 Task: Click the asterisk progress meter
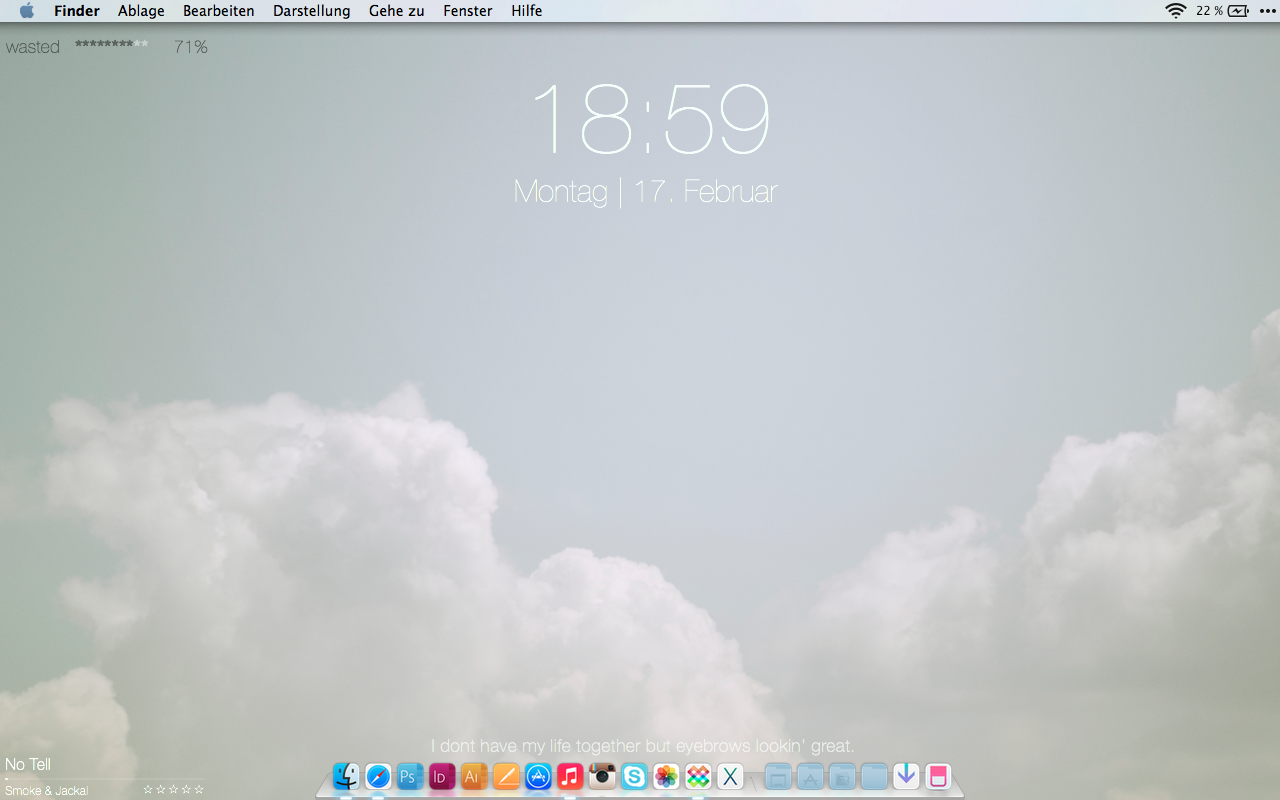point(111,44)
